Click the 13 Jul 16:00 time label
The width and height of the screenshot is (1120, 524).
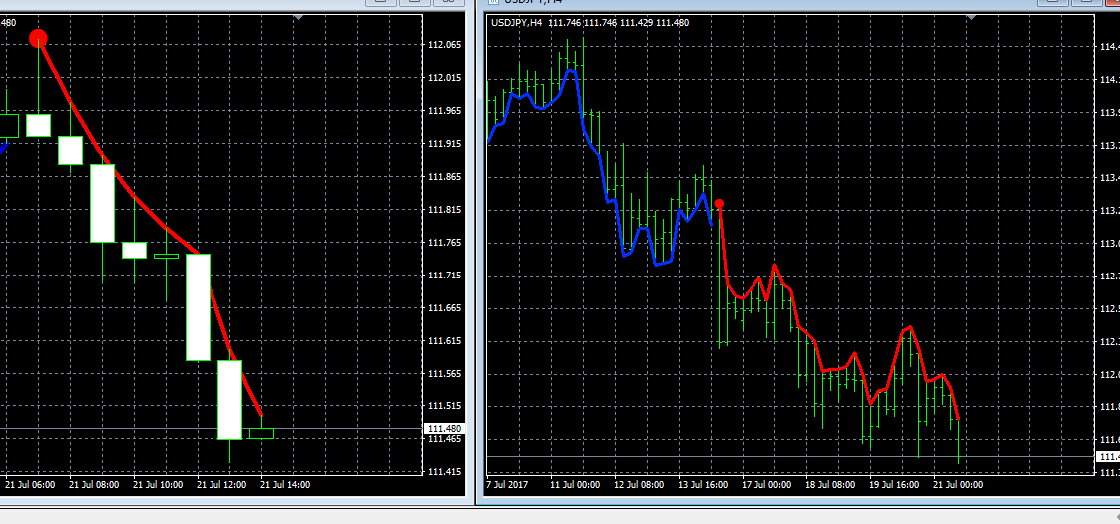click(x=703, y=485)
